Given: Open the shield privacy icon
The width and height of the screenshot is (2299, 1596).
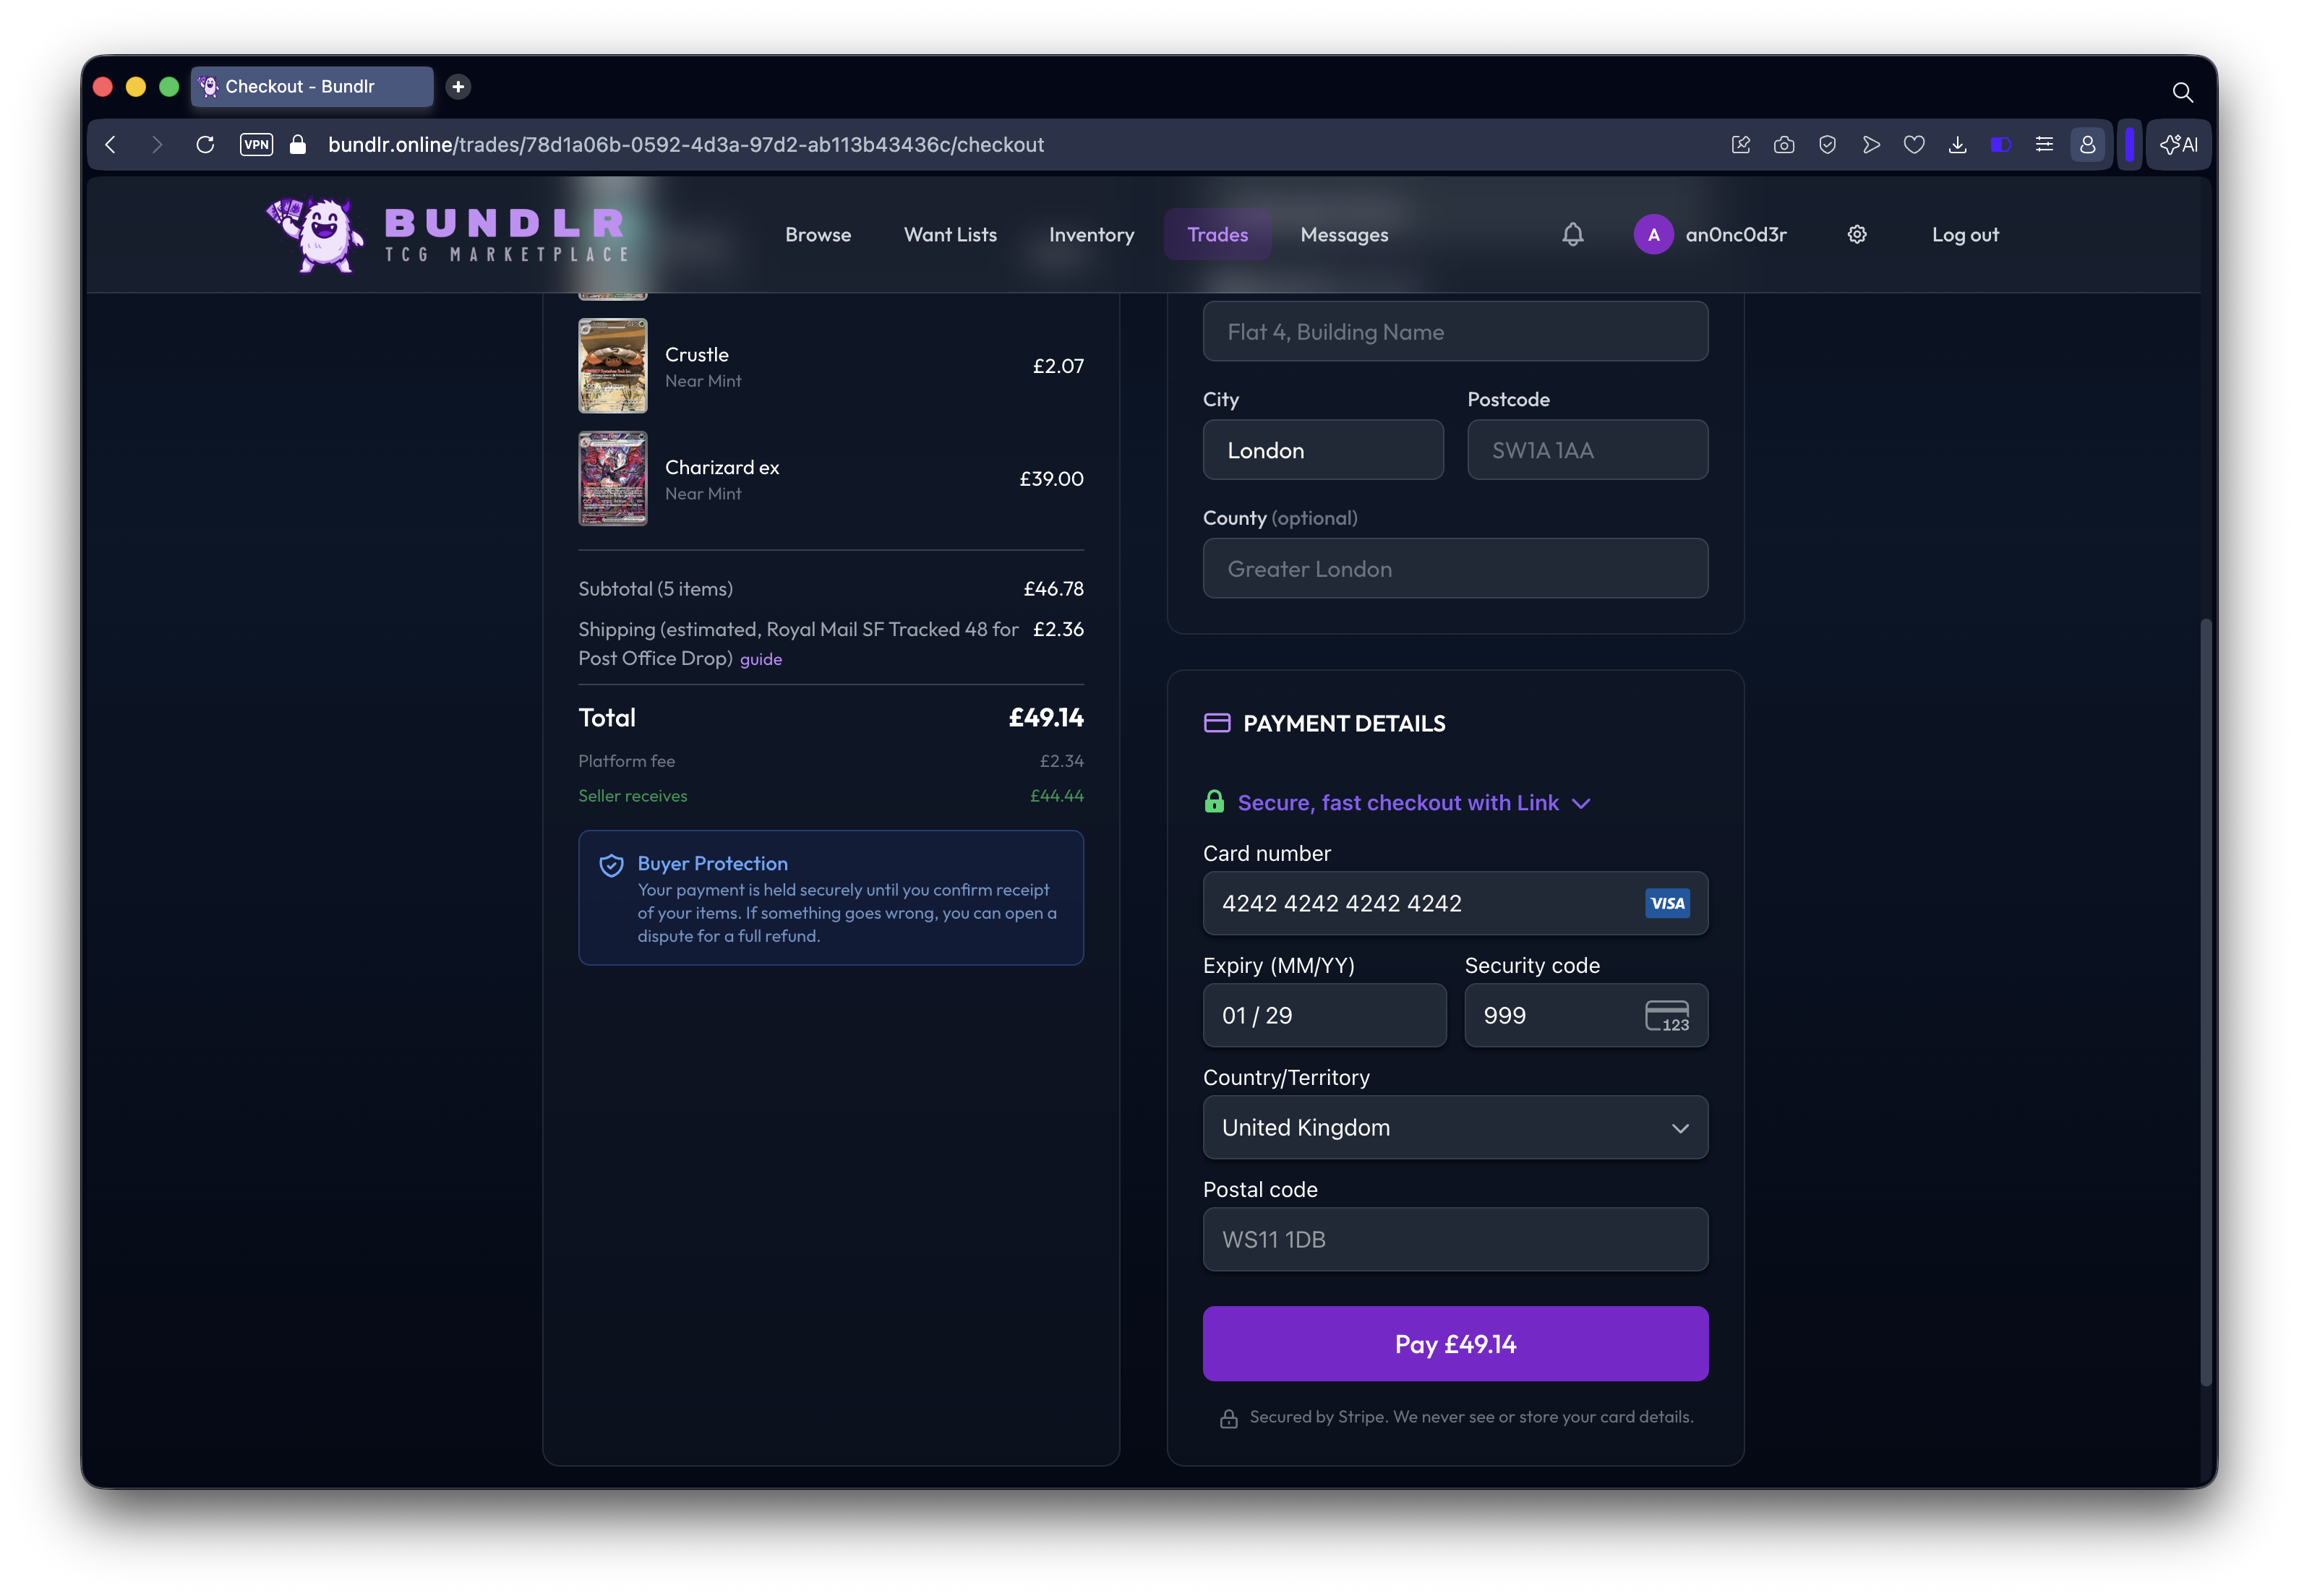Looking at the screenshot, I should tap(1827, 144).
